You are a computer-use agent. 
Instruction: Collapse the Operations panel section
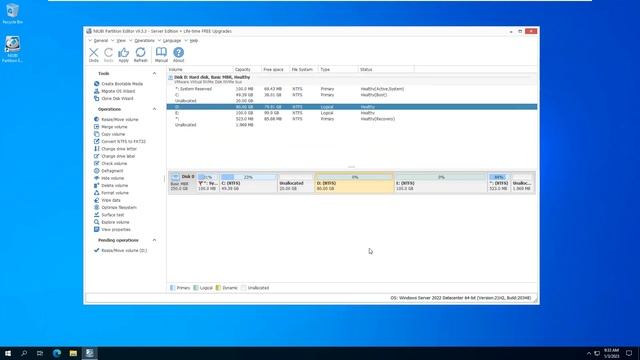click(x=154, y=109)
